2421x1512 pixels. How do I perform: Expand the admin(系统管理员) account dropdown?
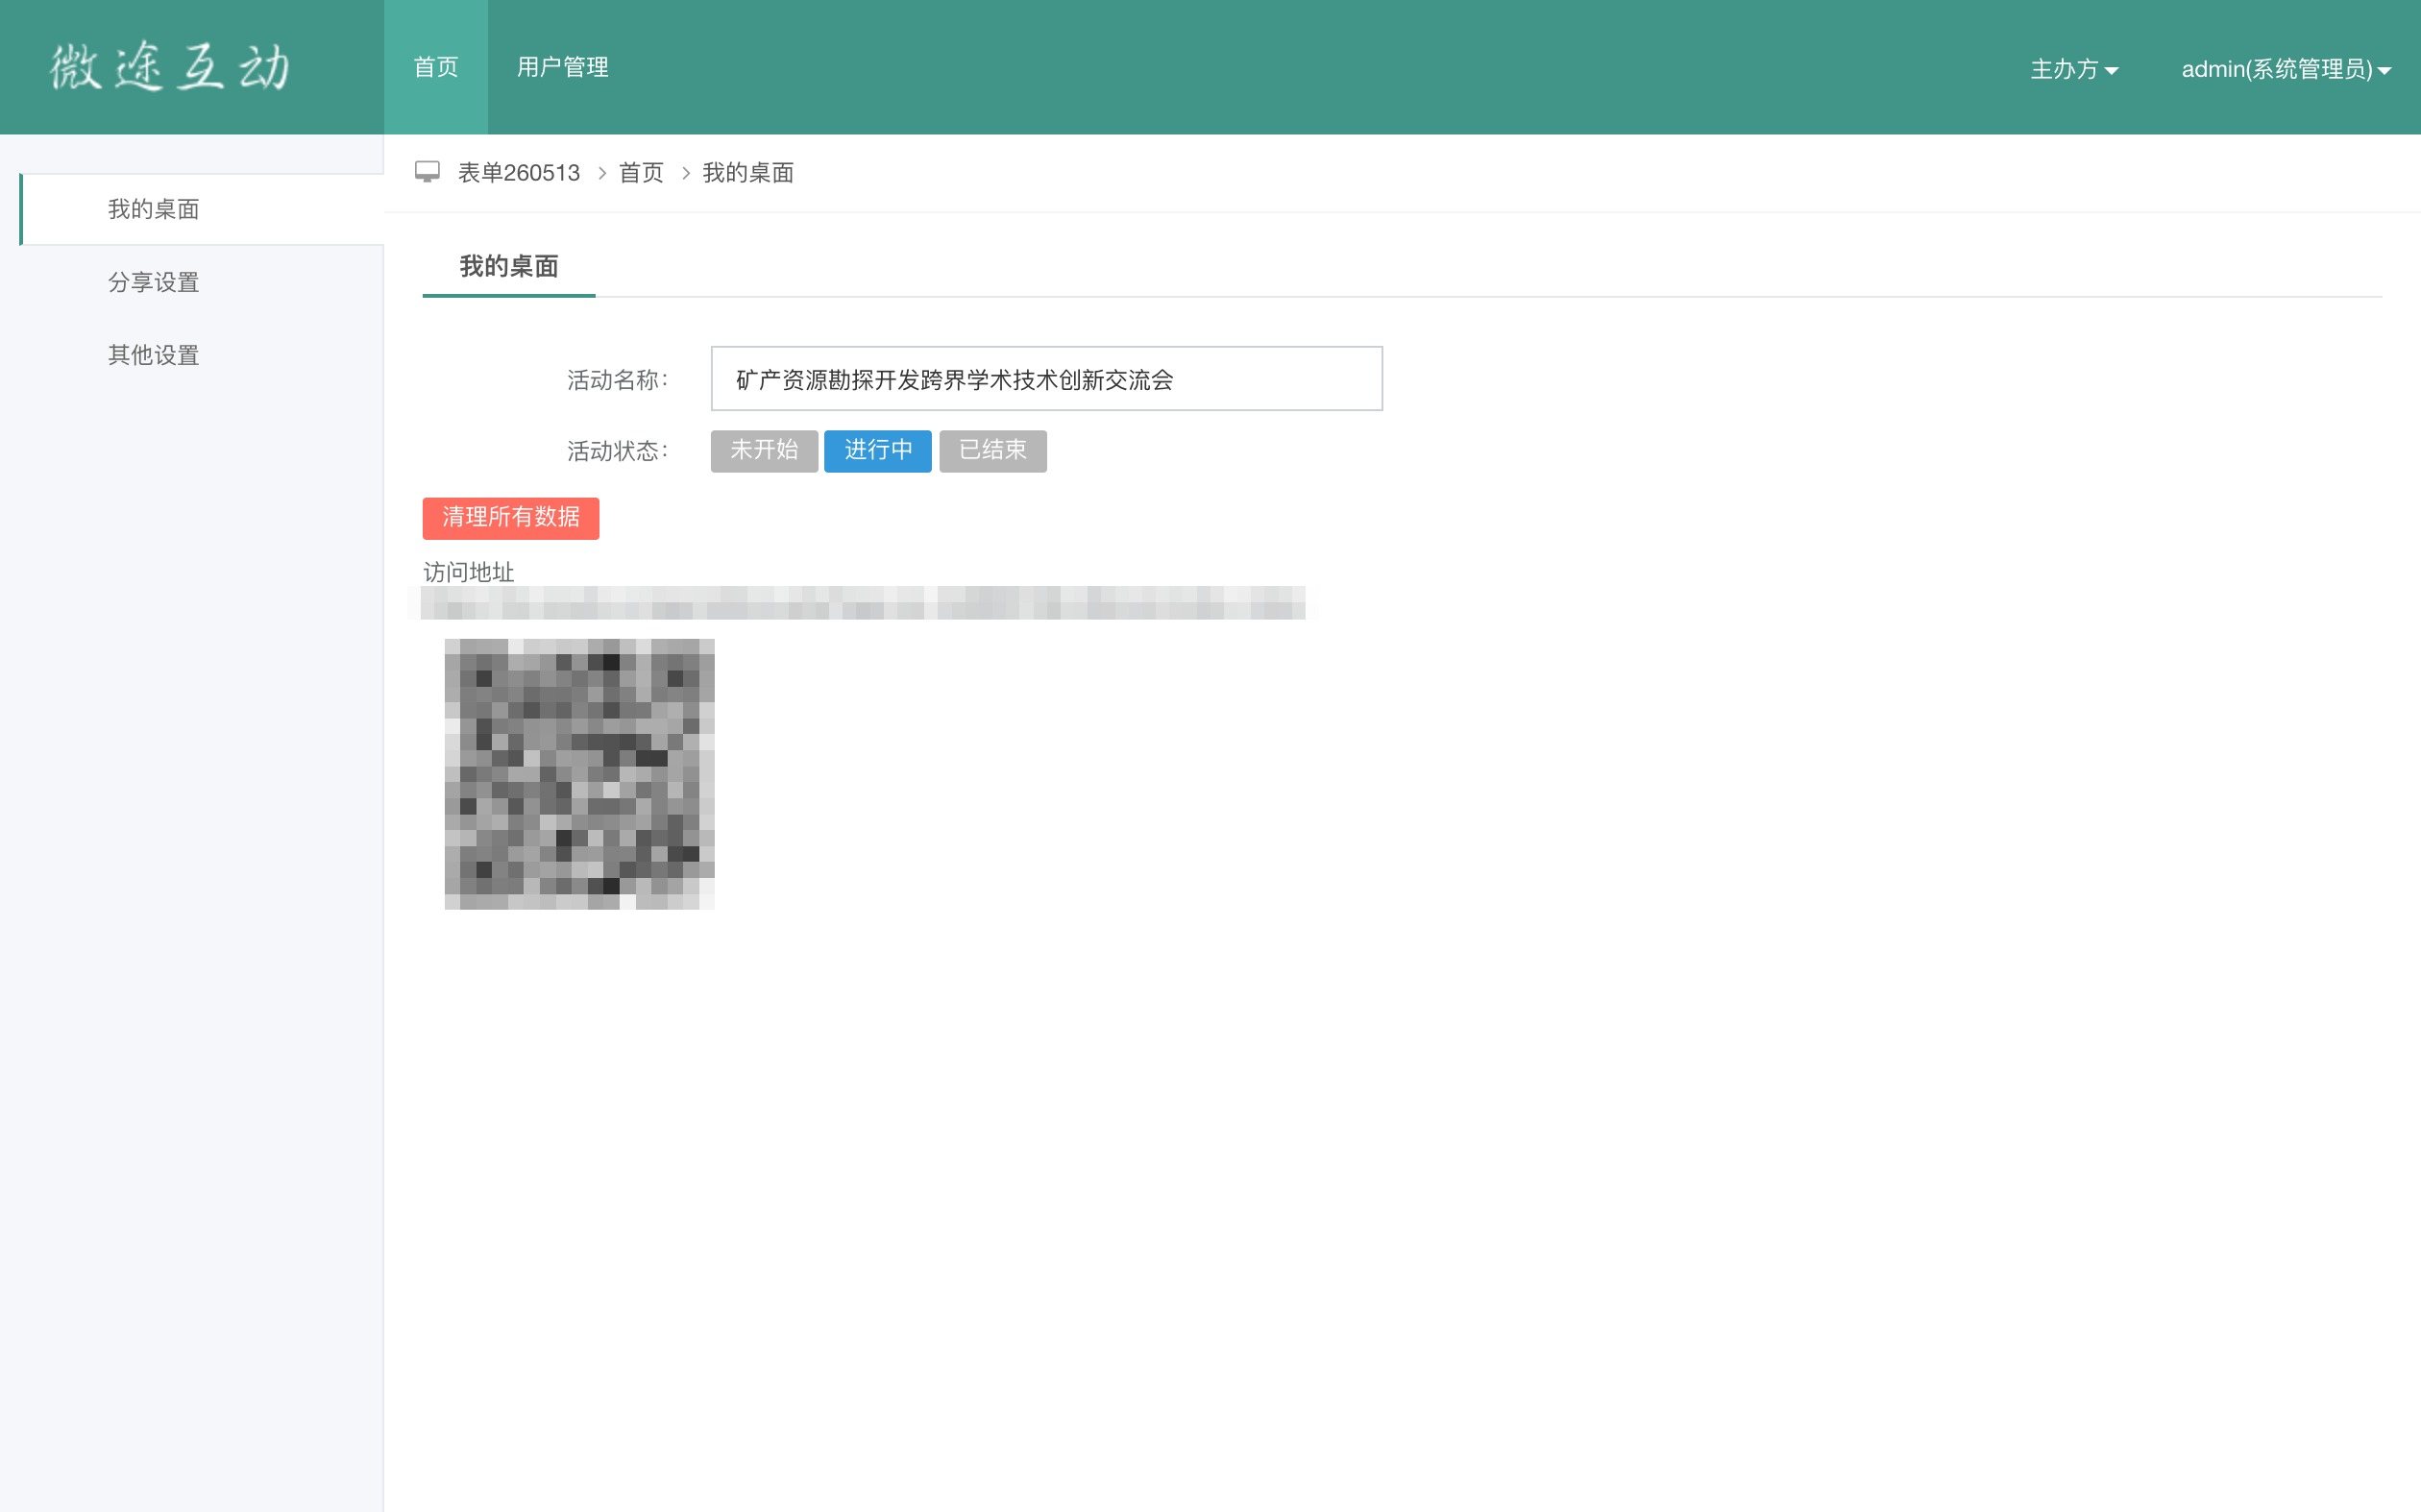2286,69
